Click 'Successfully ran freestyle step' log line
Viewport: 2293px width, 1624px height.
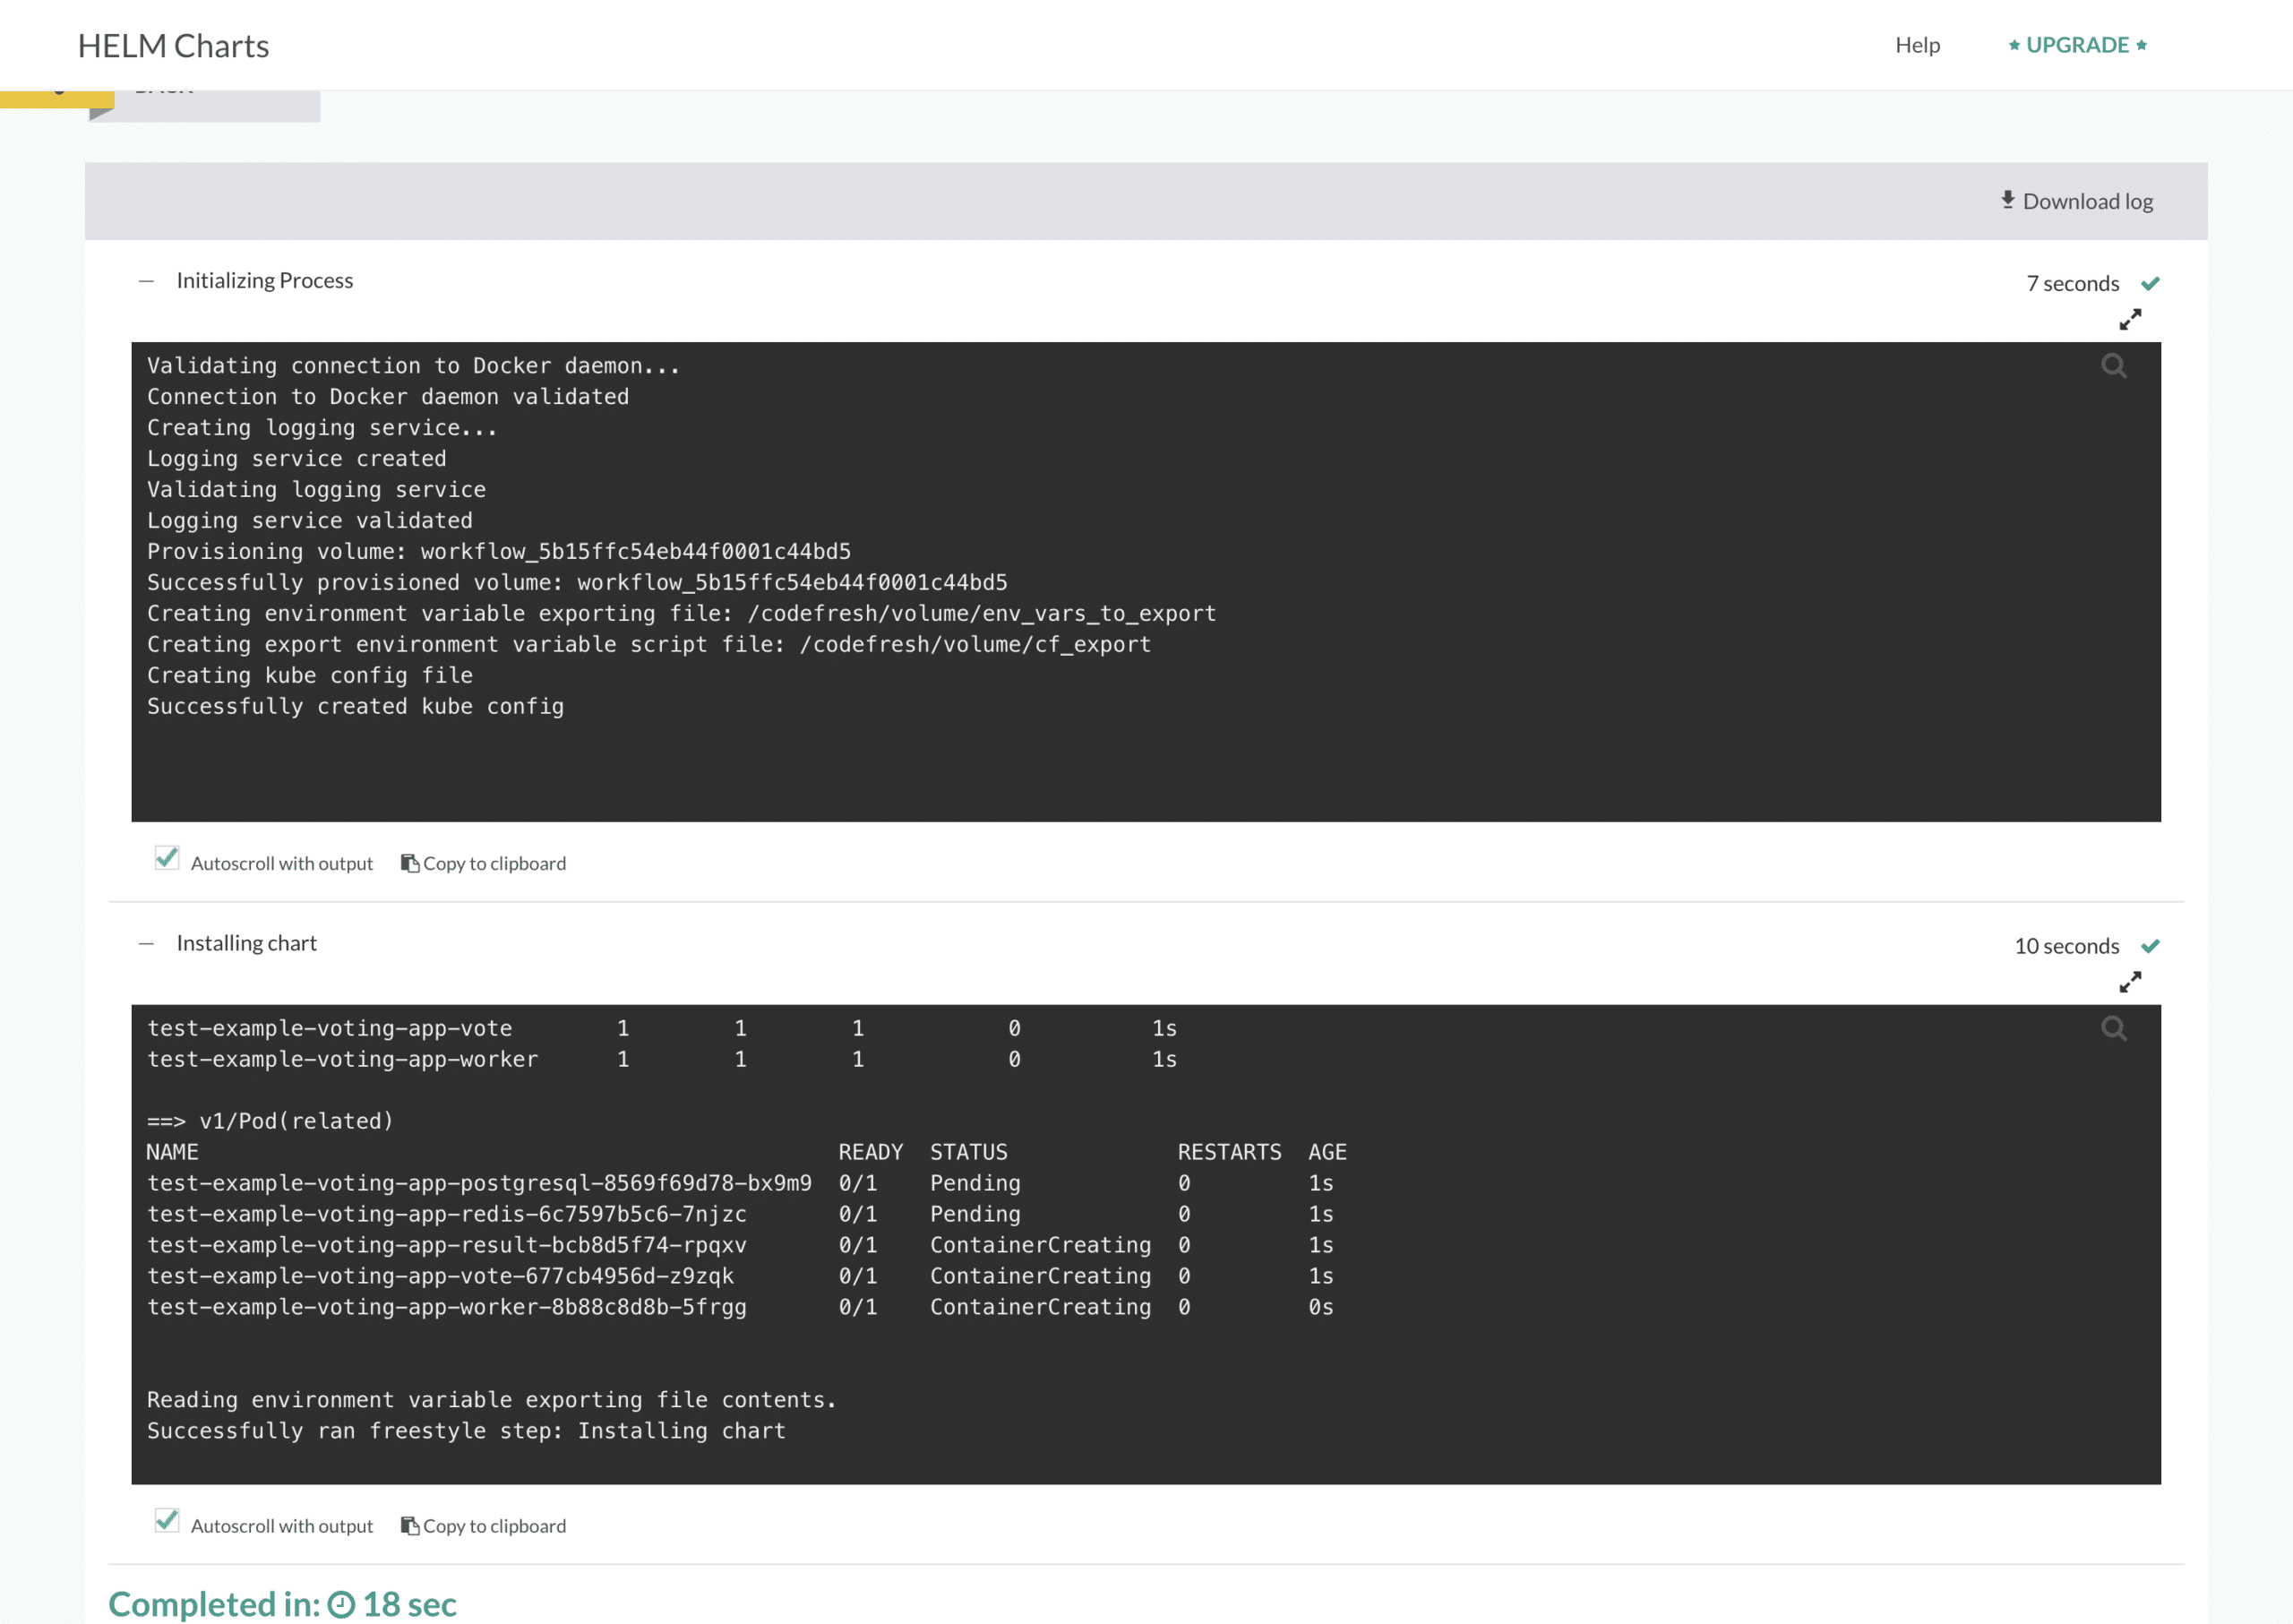click(x=466, y=1431)
